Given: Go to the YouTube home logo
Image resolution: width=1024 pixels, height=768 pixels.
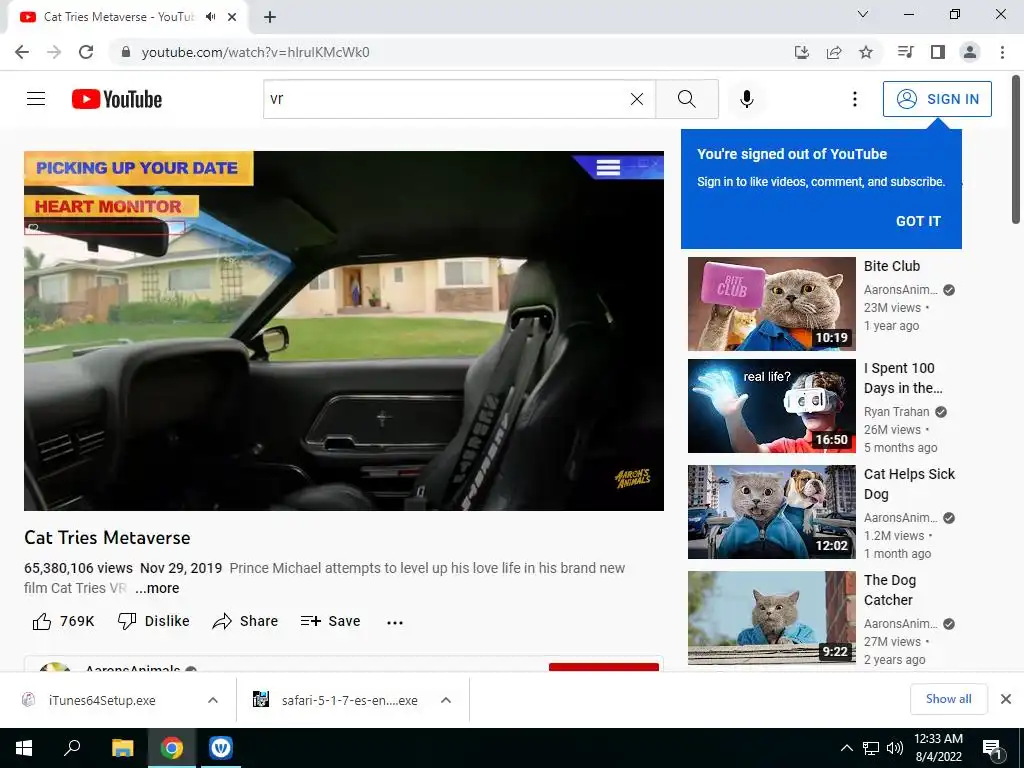Looking at the screenshot, I should [x=117, y=99].
